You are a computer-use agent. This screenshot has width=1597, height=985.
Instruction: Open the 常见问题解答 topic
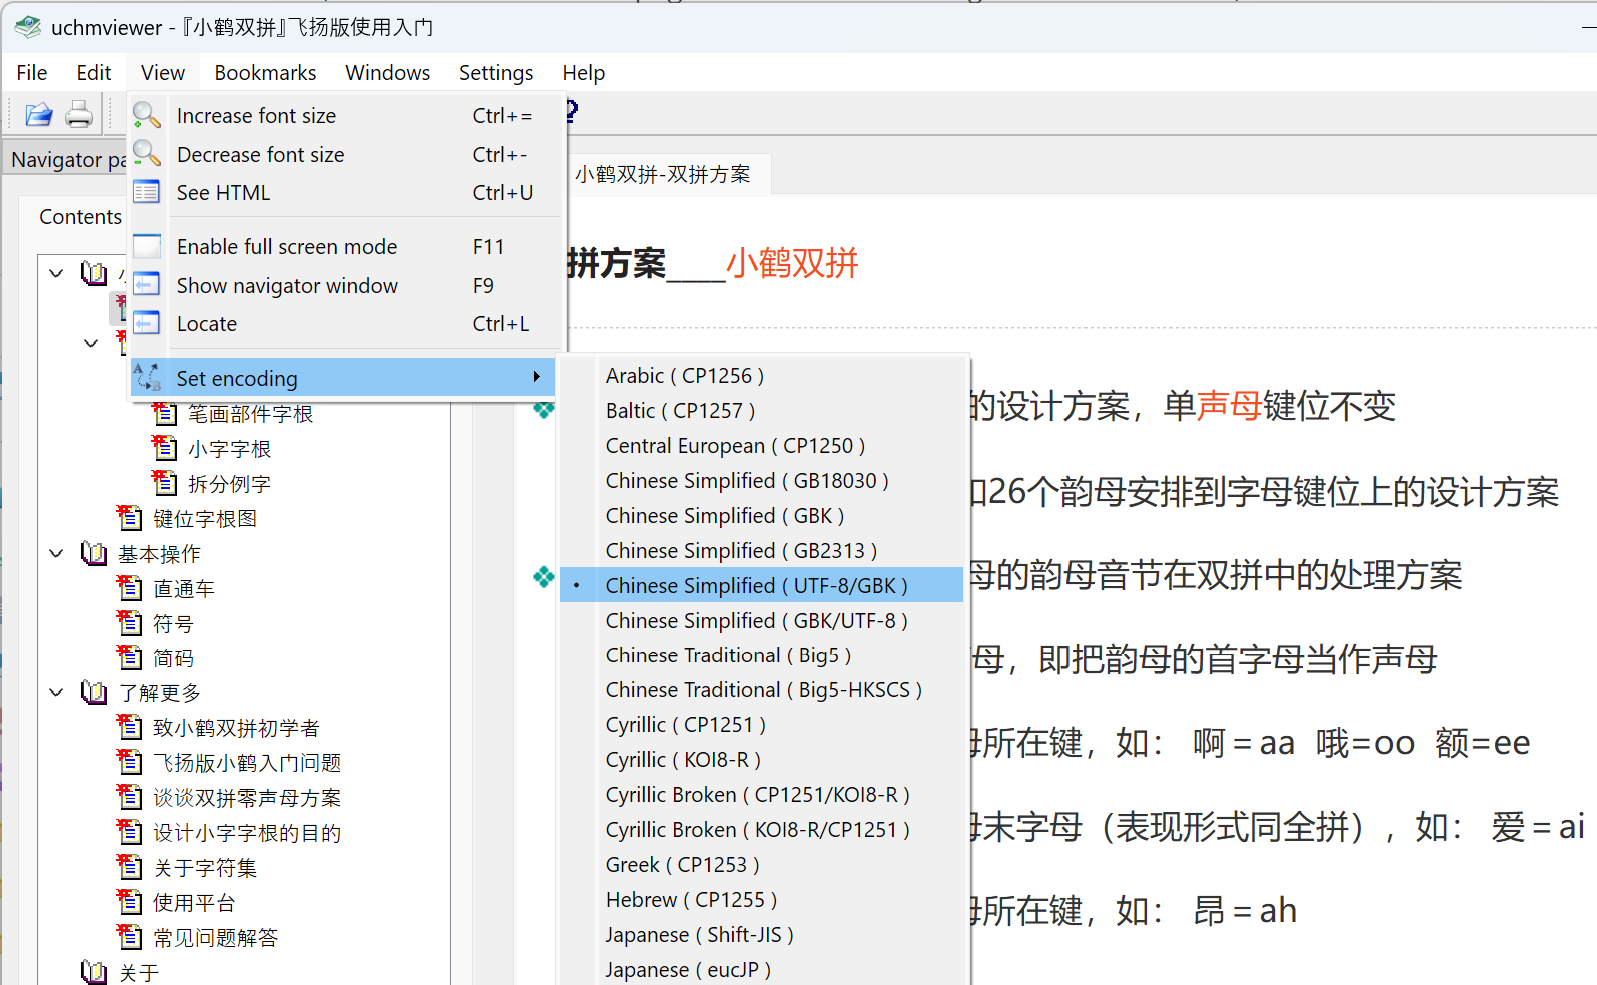(215, 938)
